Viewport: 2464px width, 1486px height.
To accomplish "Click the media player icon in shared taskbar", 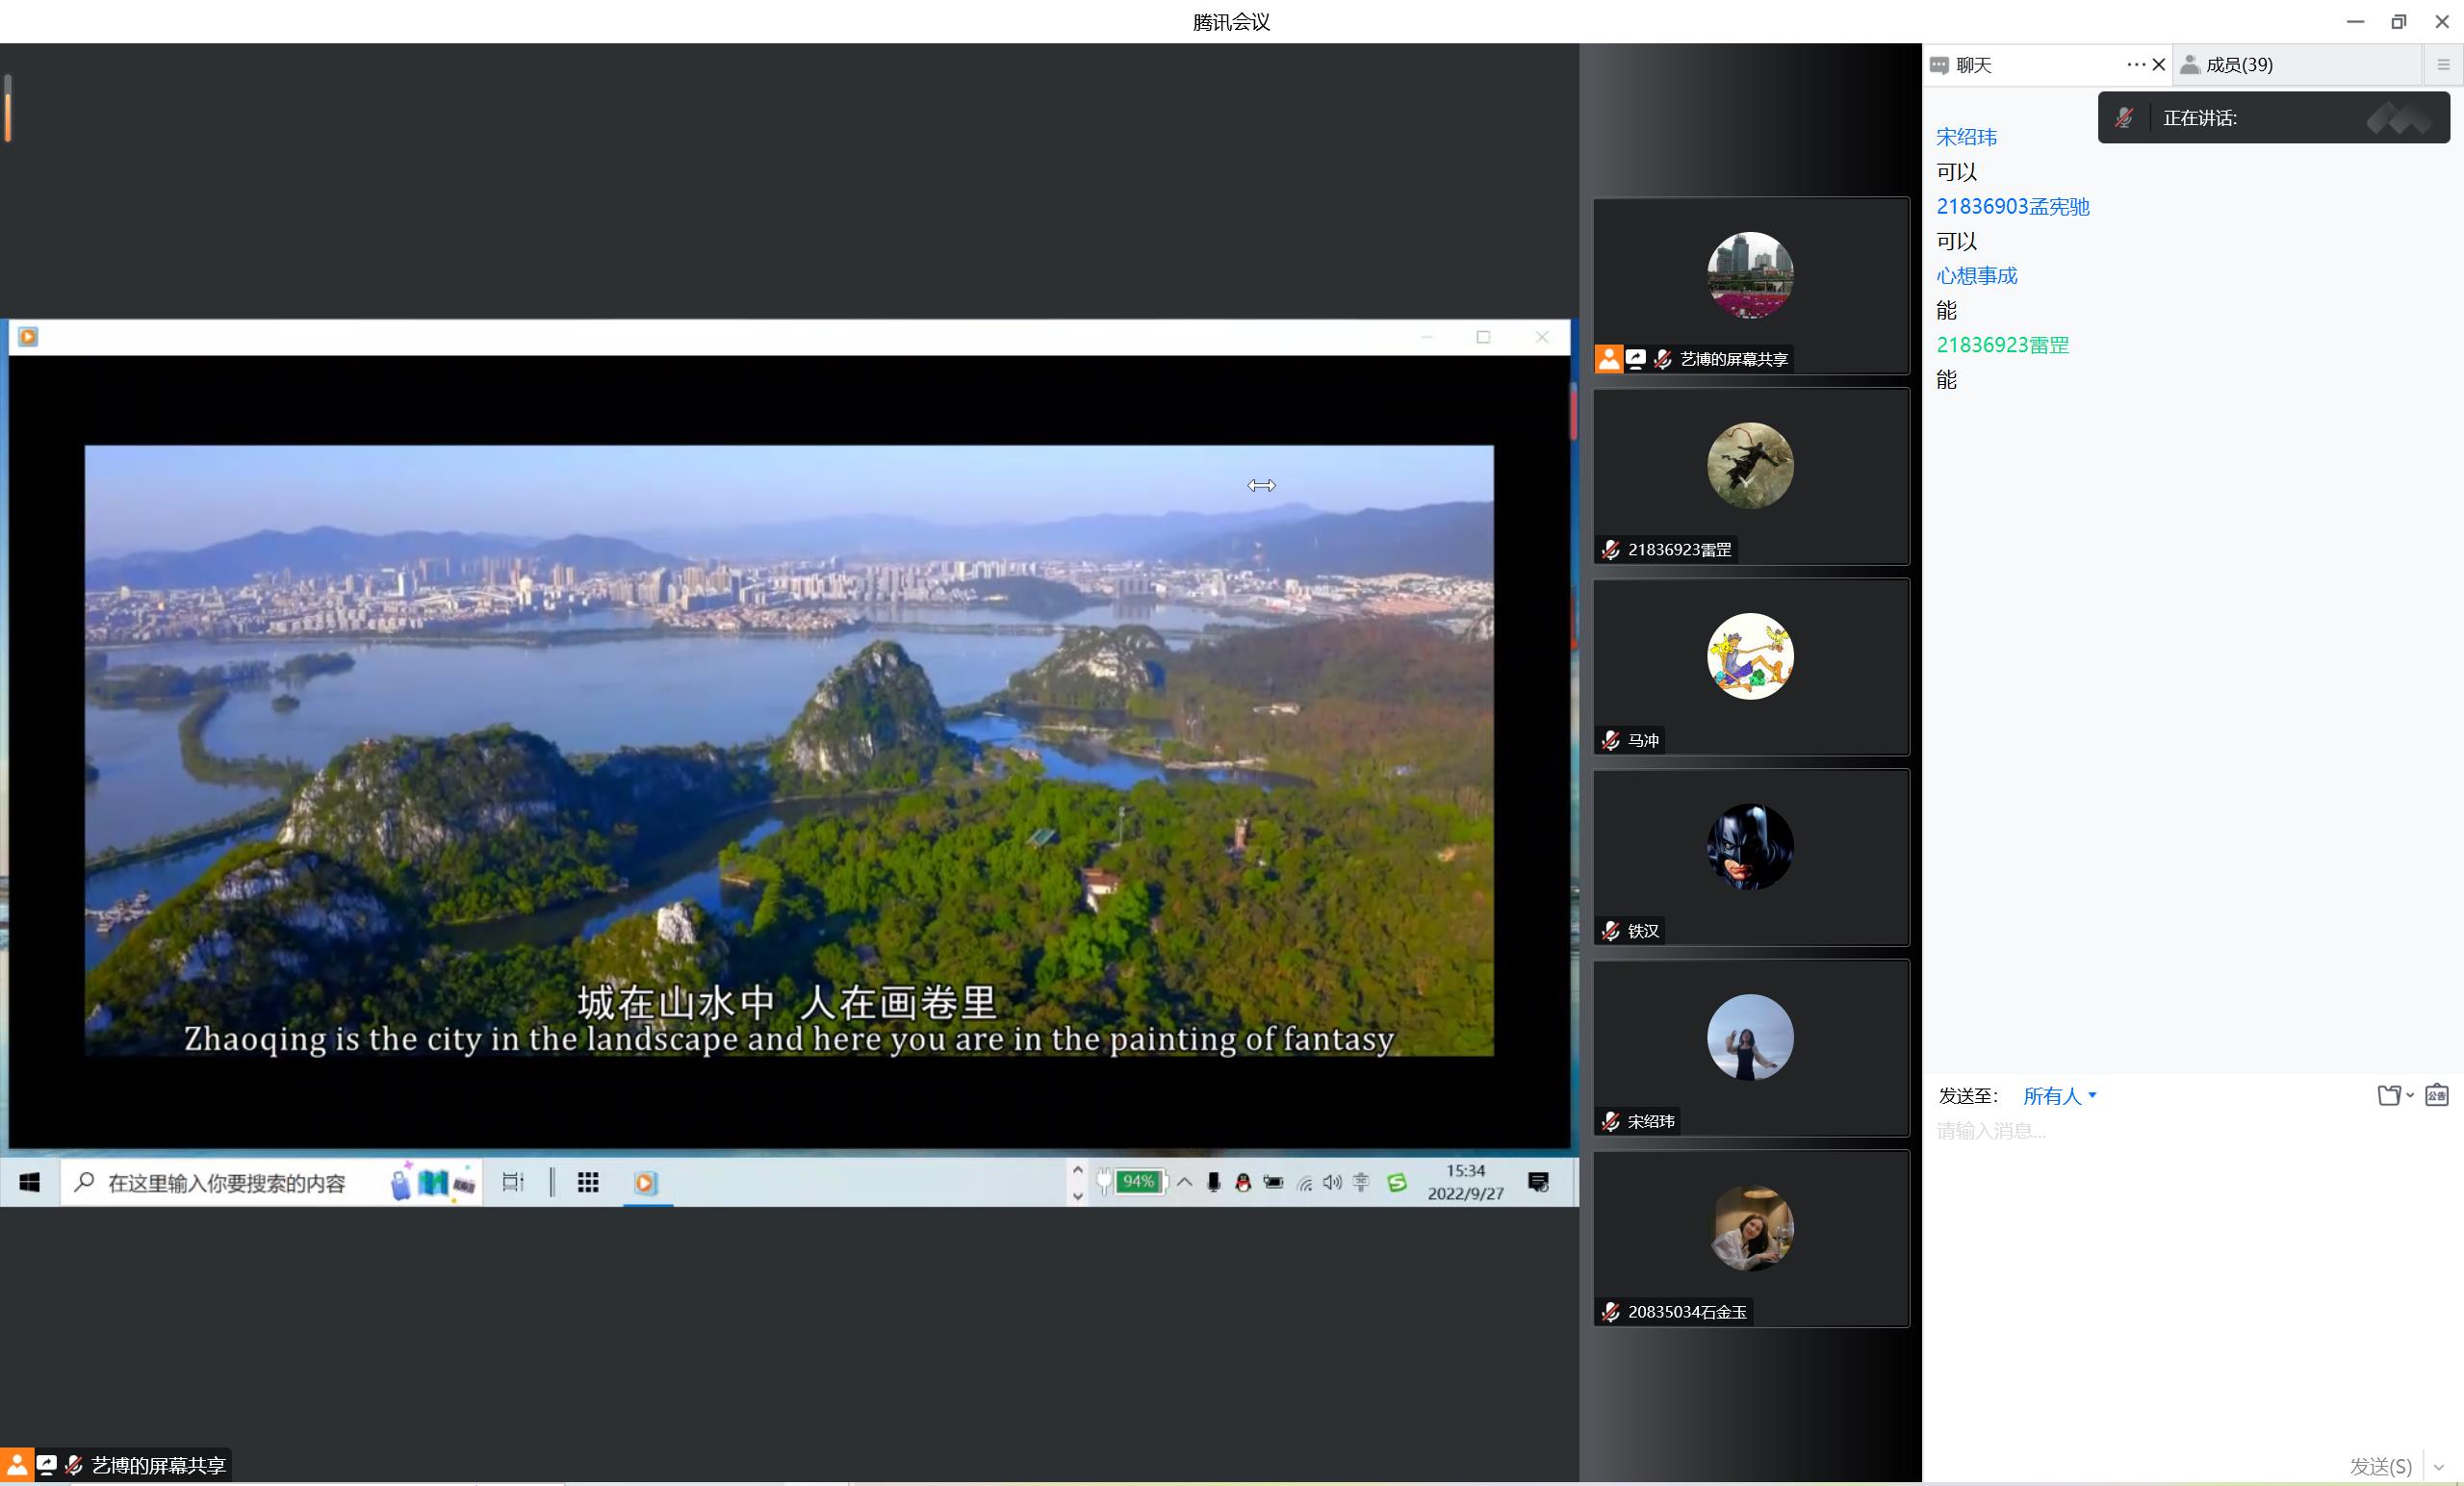I will pyautogui.click(x=645, y=1183).
